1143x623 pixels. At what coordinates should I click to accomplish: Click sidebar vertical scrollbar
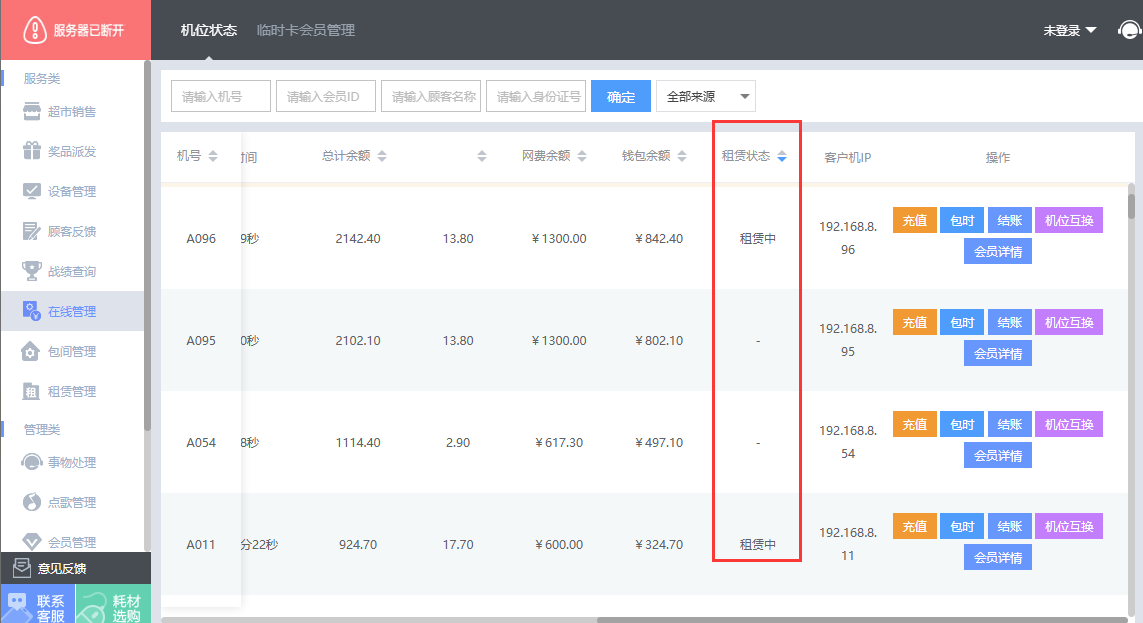[147, 248]
